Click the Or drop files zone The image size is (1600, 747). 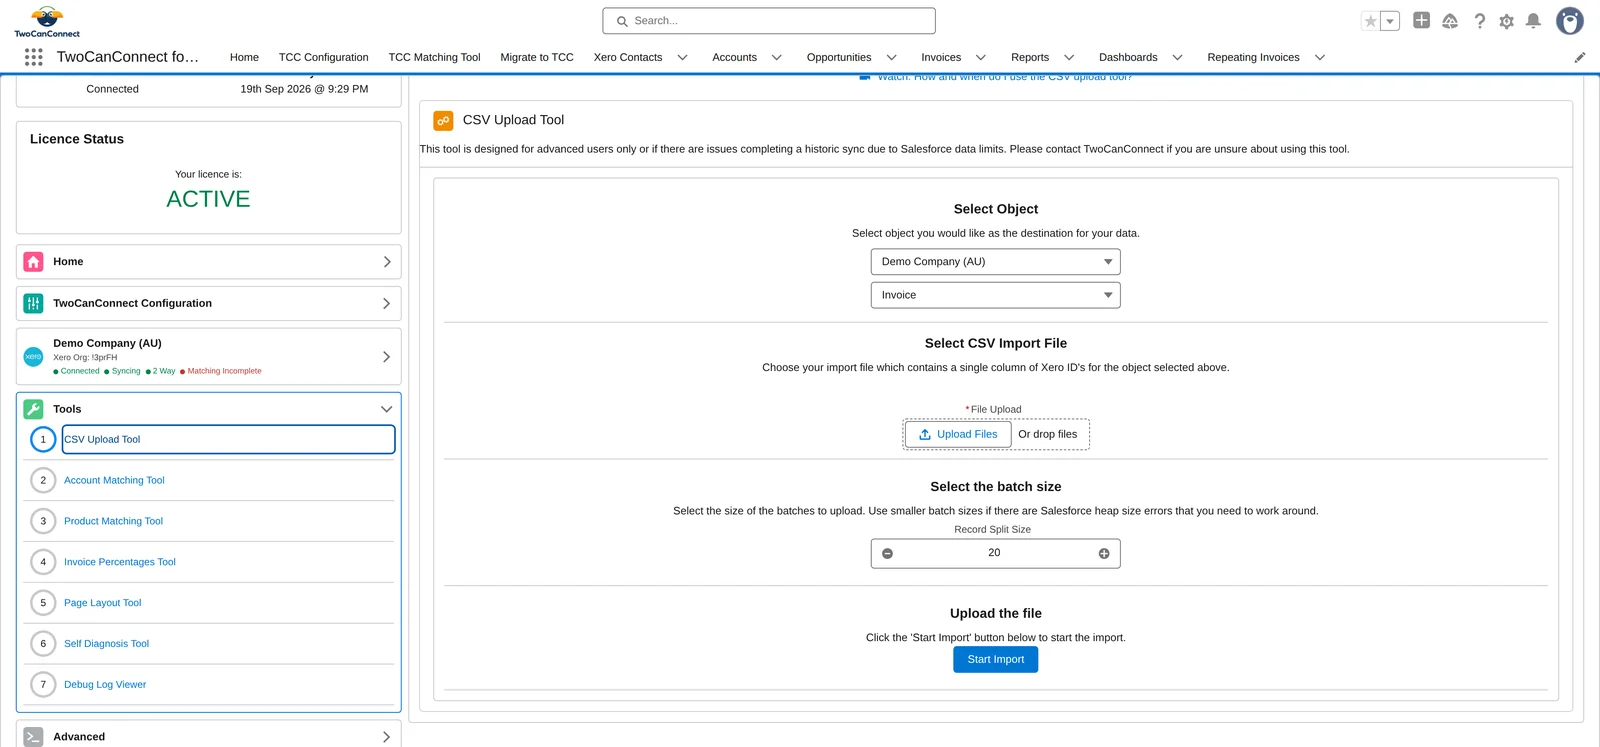pyautogui.click(x=1047, y=434)
